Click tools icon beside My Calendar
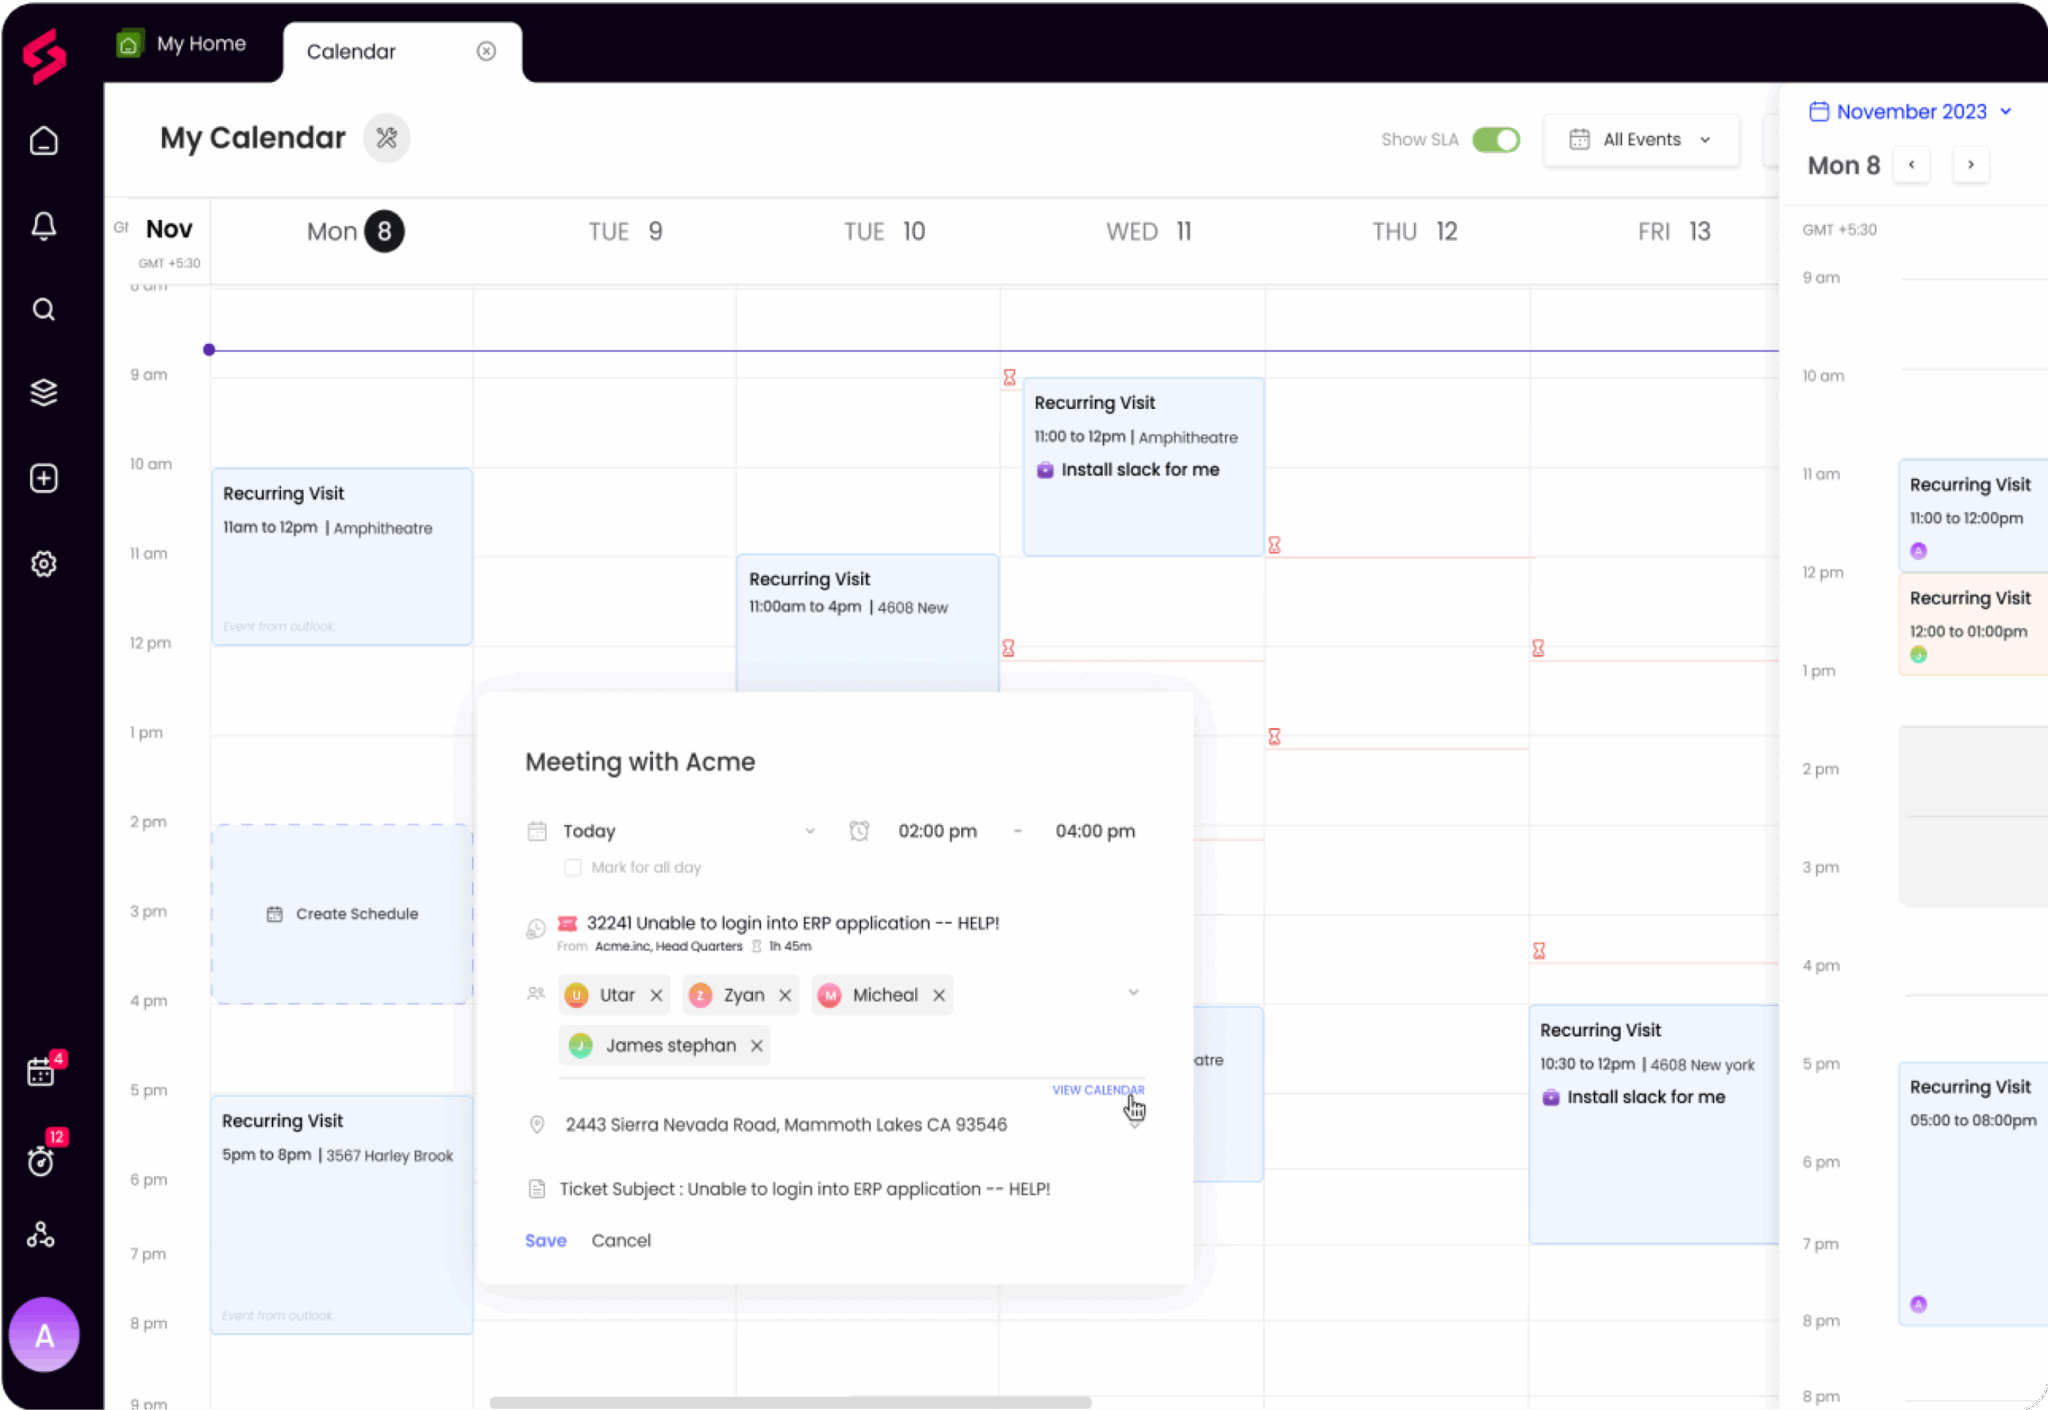The height and width of the screenshot is (1410, 2048). (x=387, y=138)
